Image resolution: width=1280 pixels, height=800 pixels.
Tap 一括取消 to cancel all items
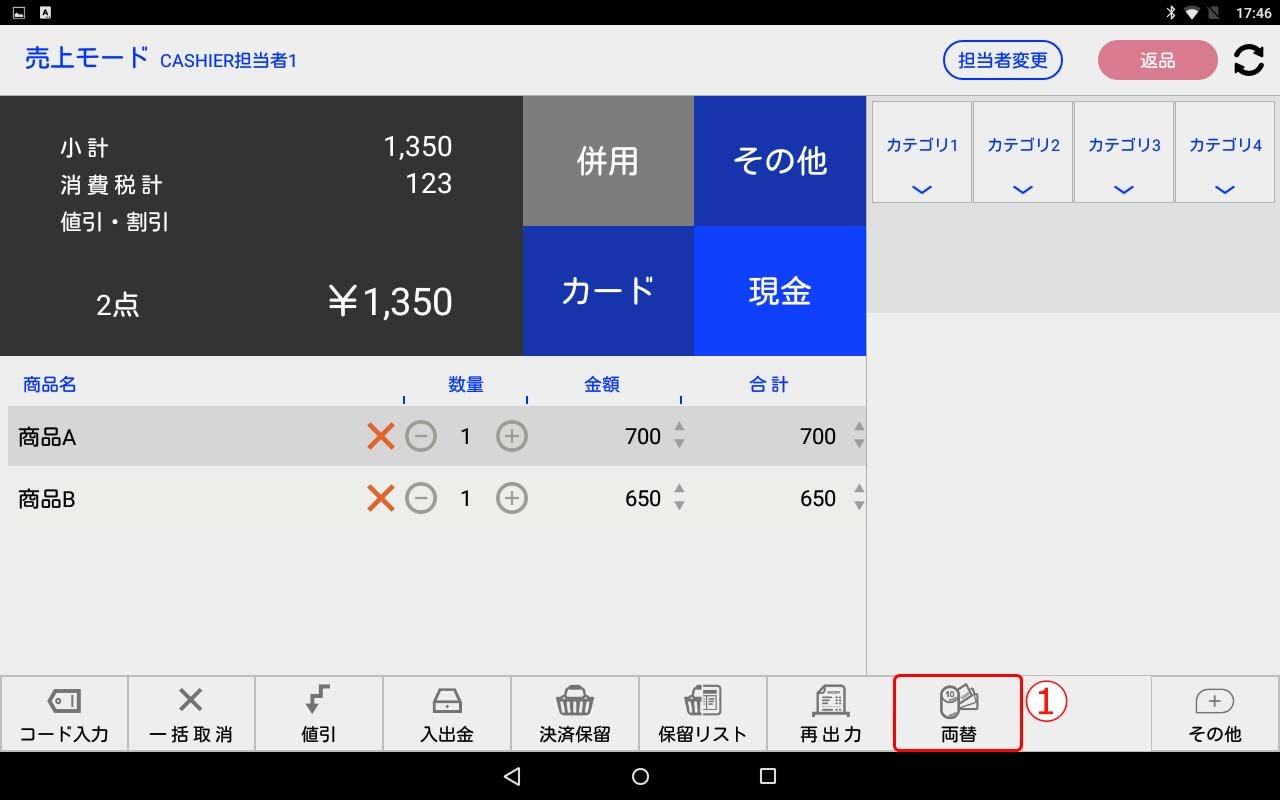click(191, 714)
